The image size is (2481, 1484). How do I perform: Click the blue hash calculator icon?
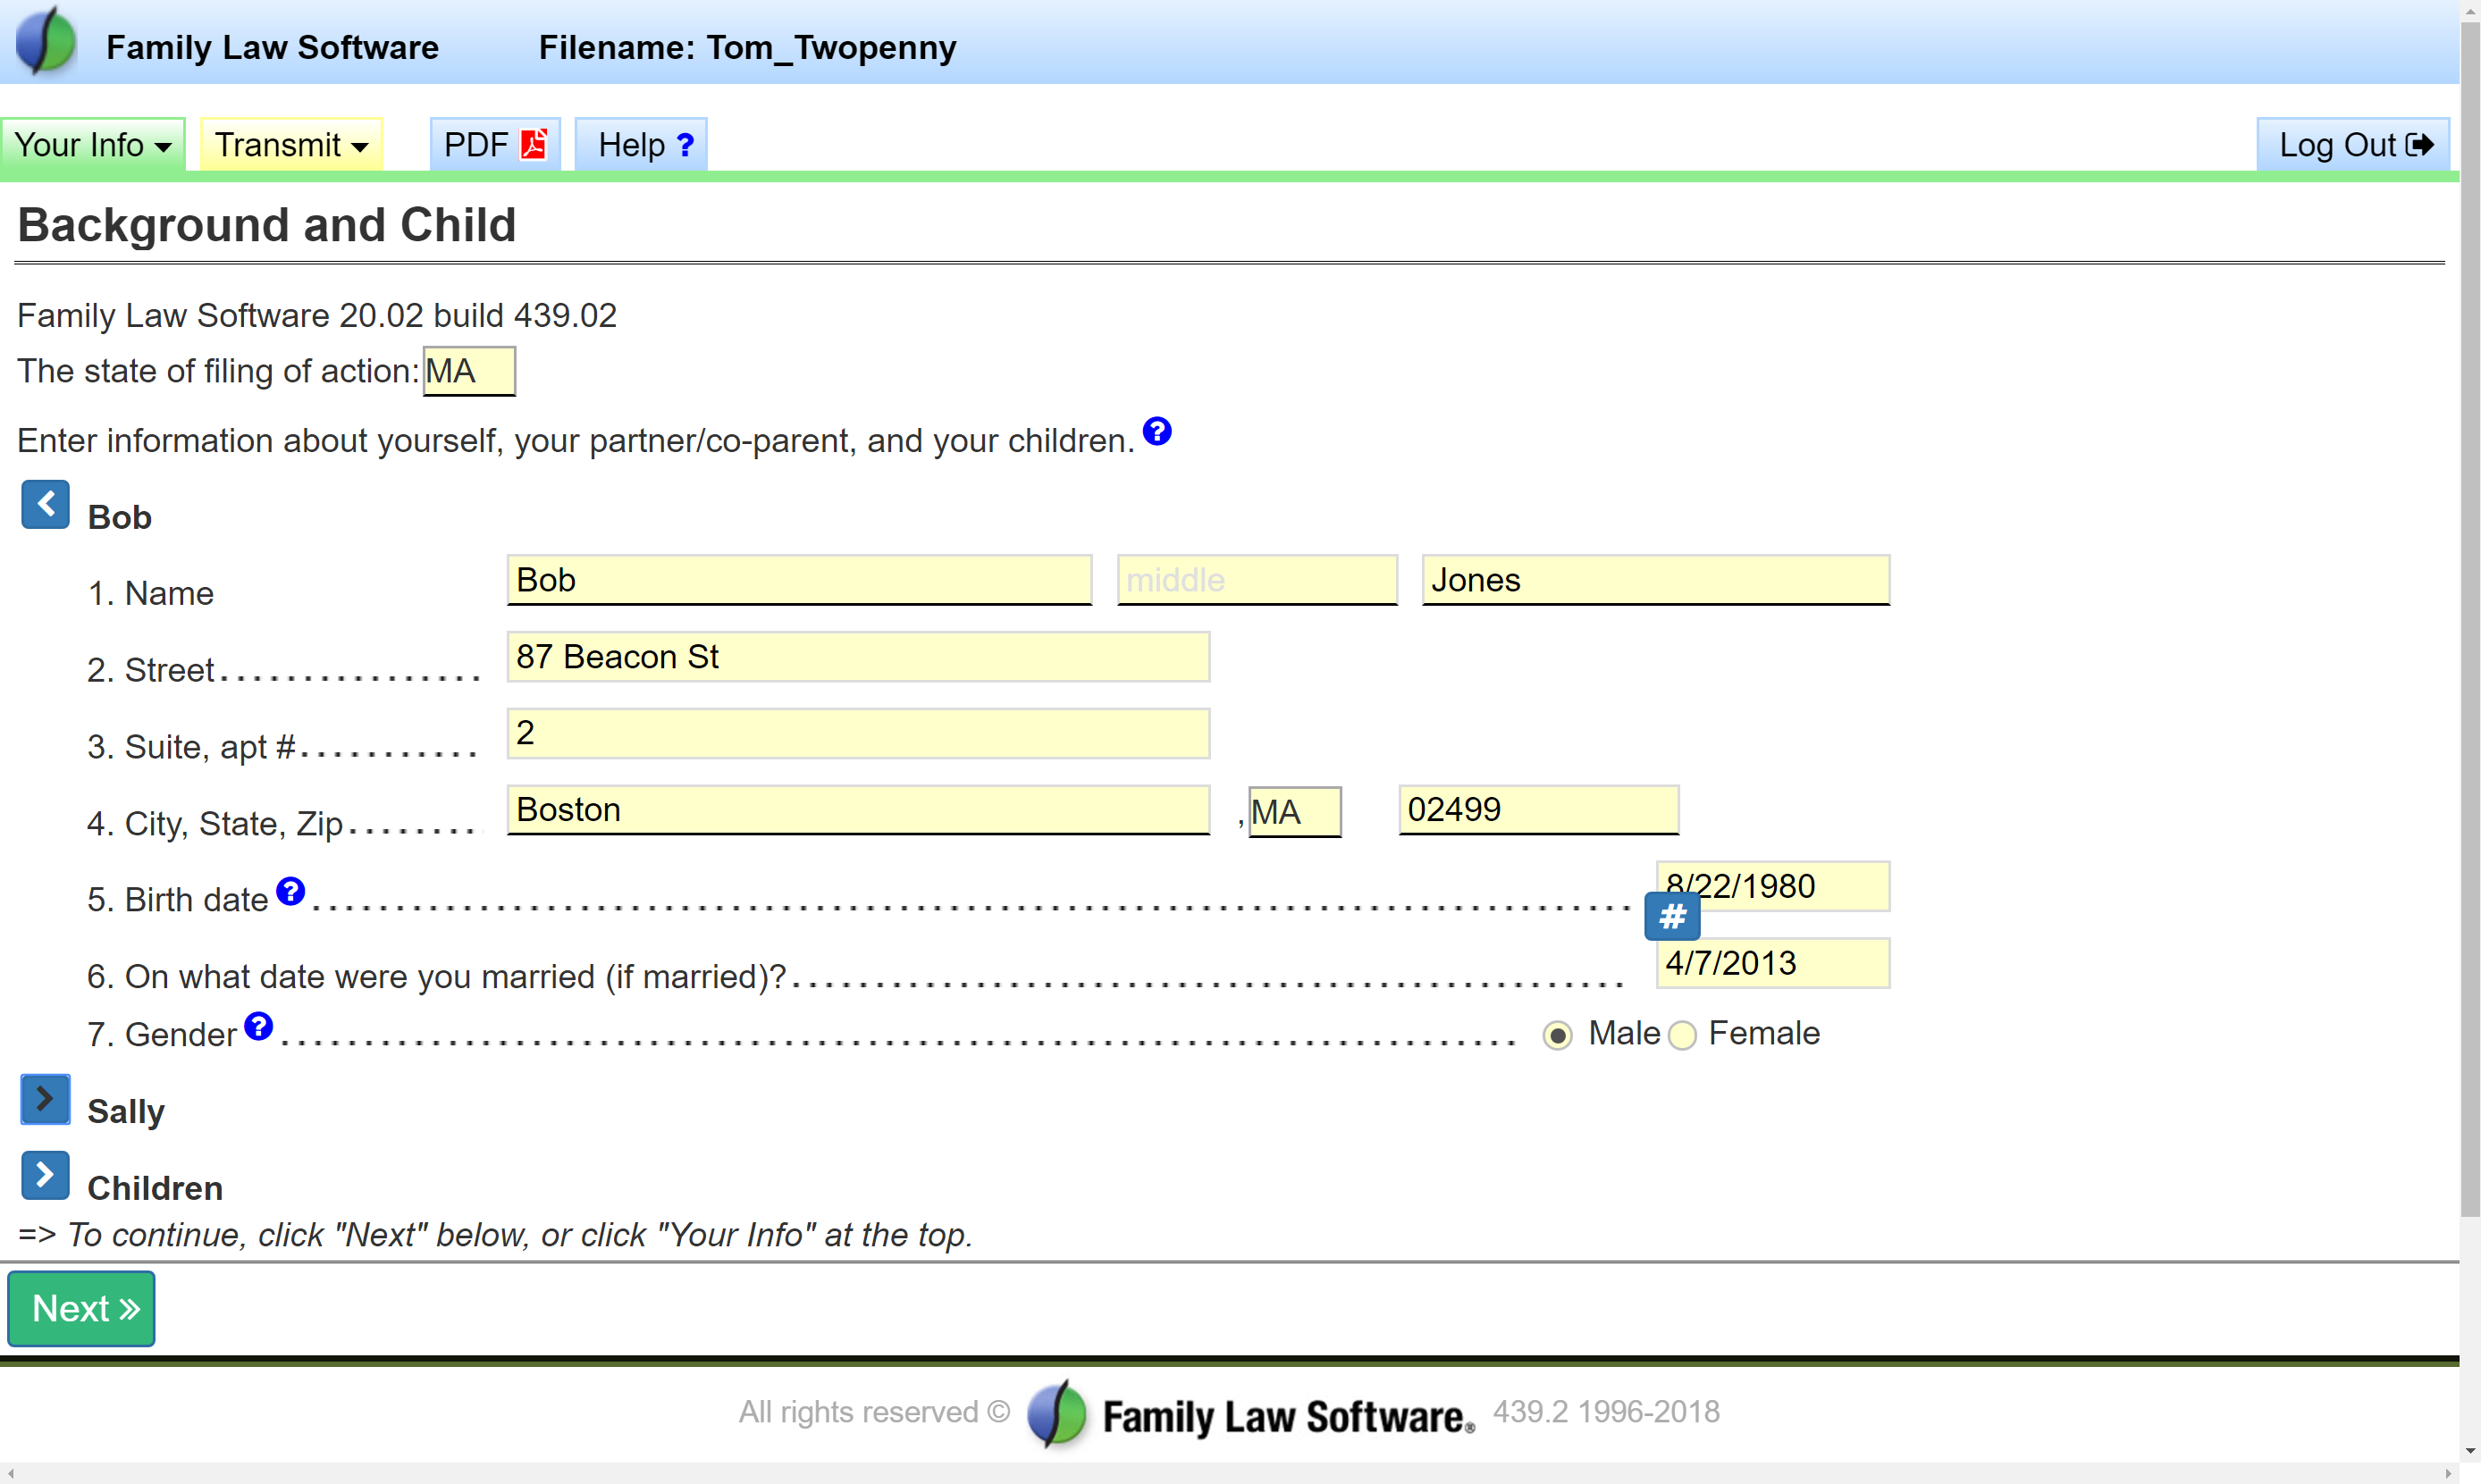tap(1672, 916)
